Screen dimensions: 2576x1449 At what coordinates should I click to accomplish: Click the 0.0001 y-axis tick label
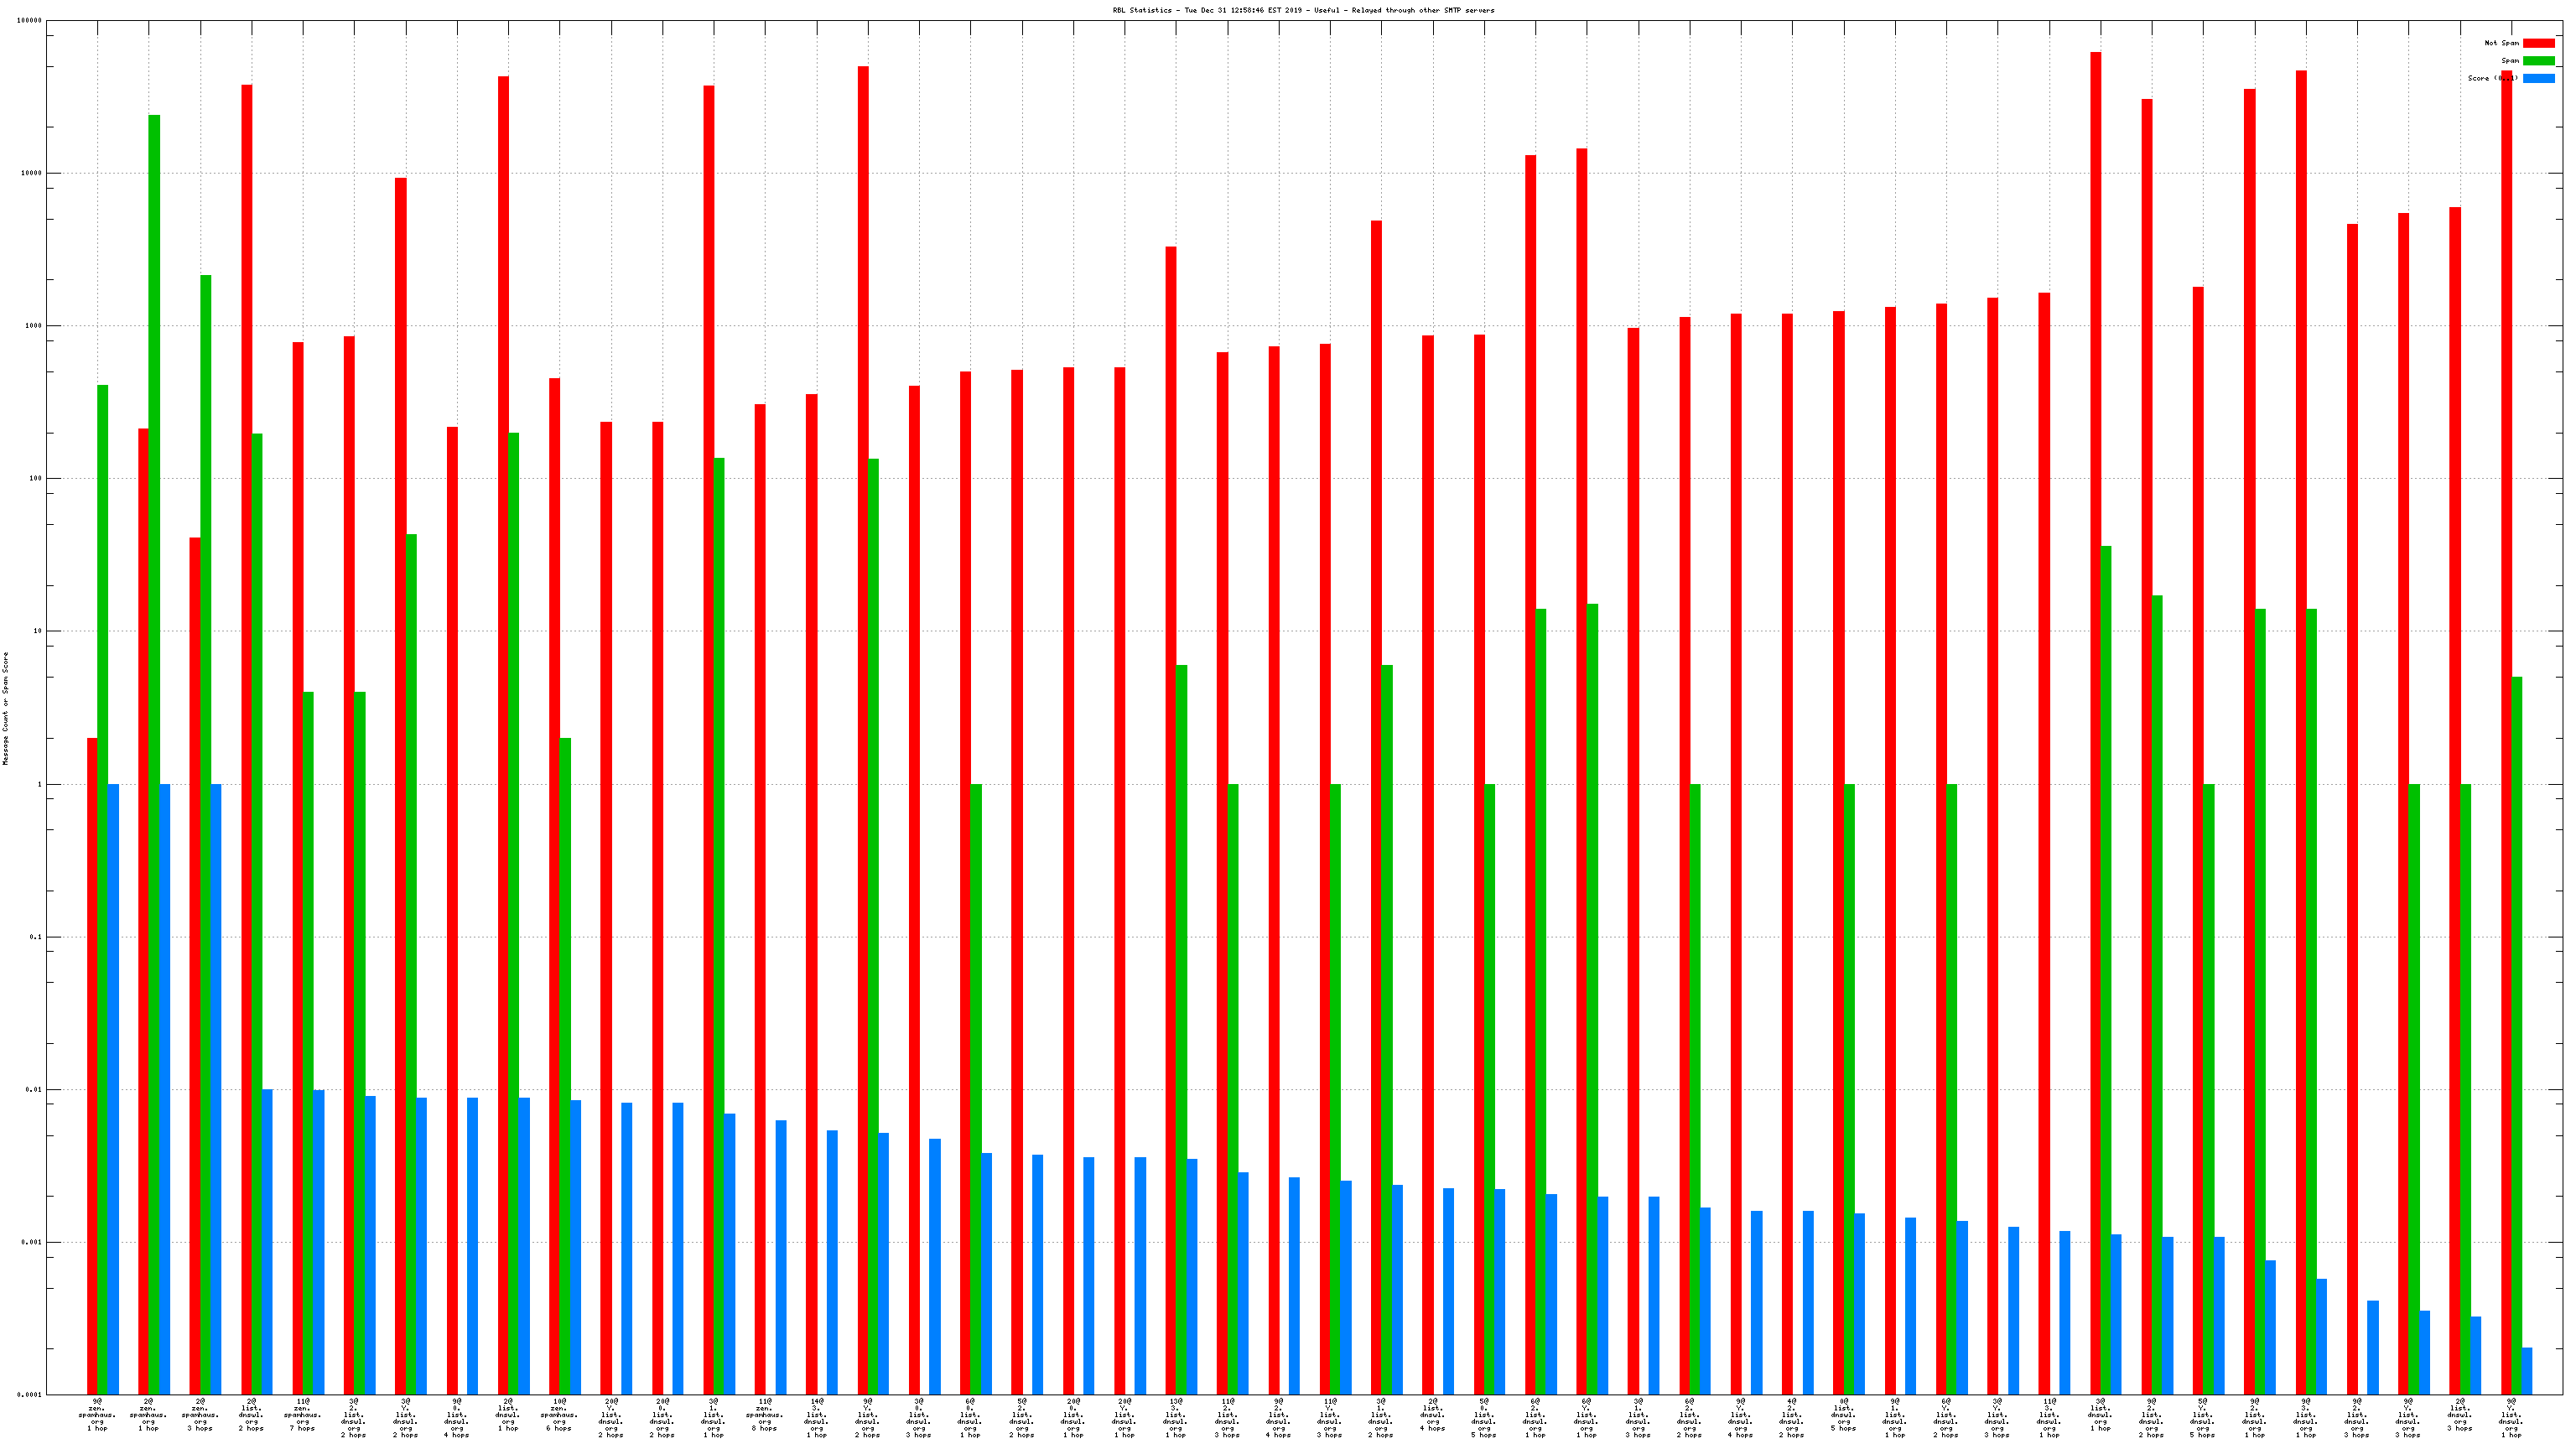(x=30, y=1395)
